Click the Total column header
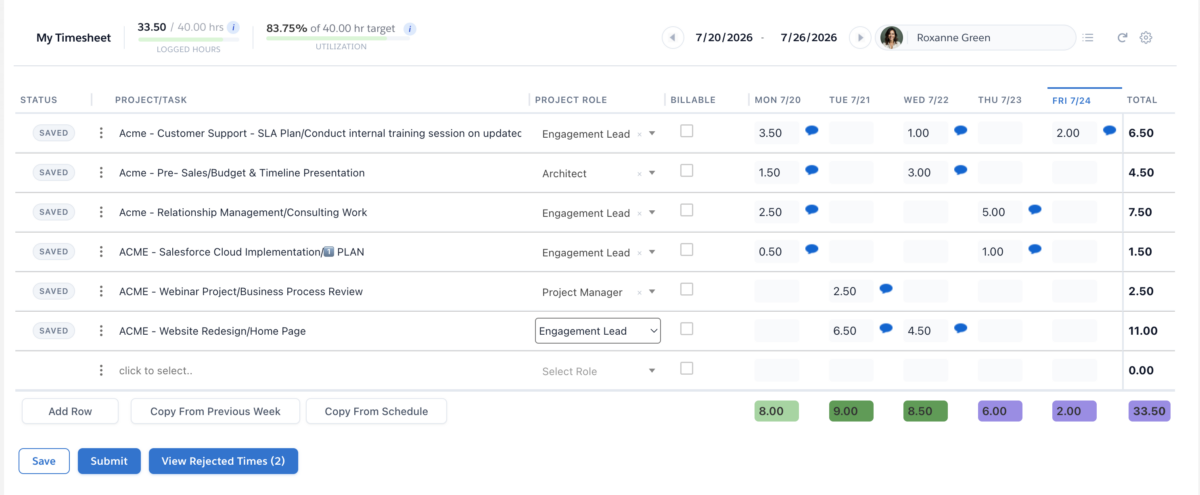This screenshot has width=1200, height=495. pyautogui.click(x=1142, y=100)
